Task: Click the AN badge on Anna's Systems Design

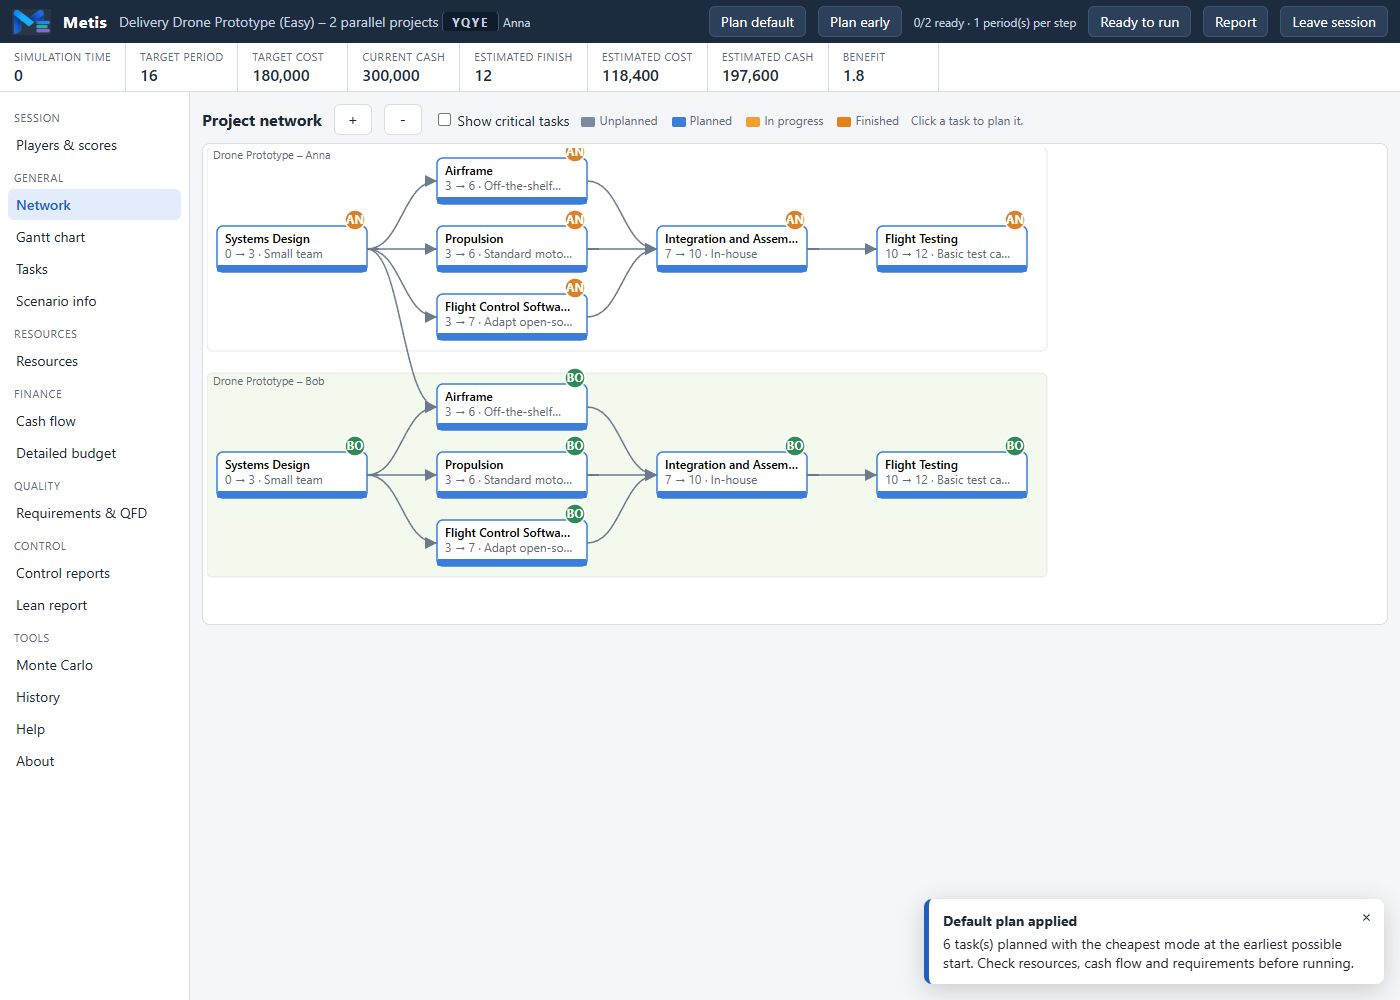Action: pos(355,220)
